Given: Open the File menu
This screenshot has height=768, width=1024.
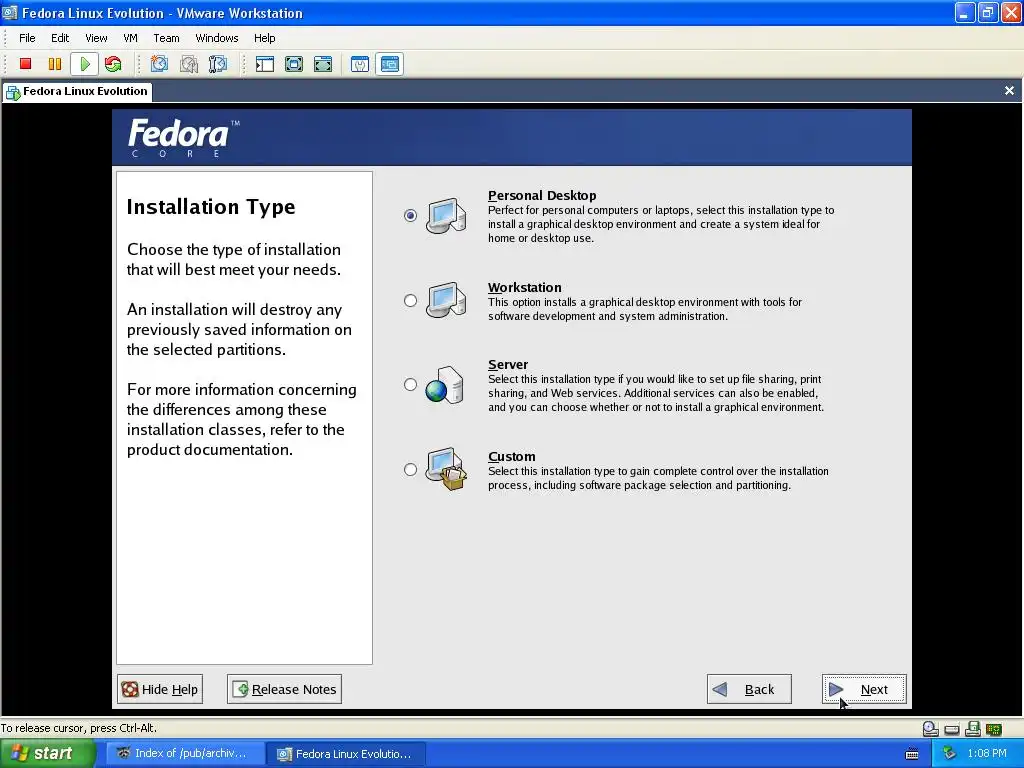Looking at the screenshot, I should (27, 38).
